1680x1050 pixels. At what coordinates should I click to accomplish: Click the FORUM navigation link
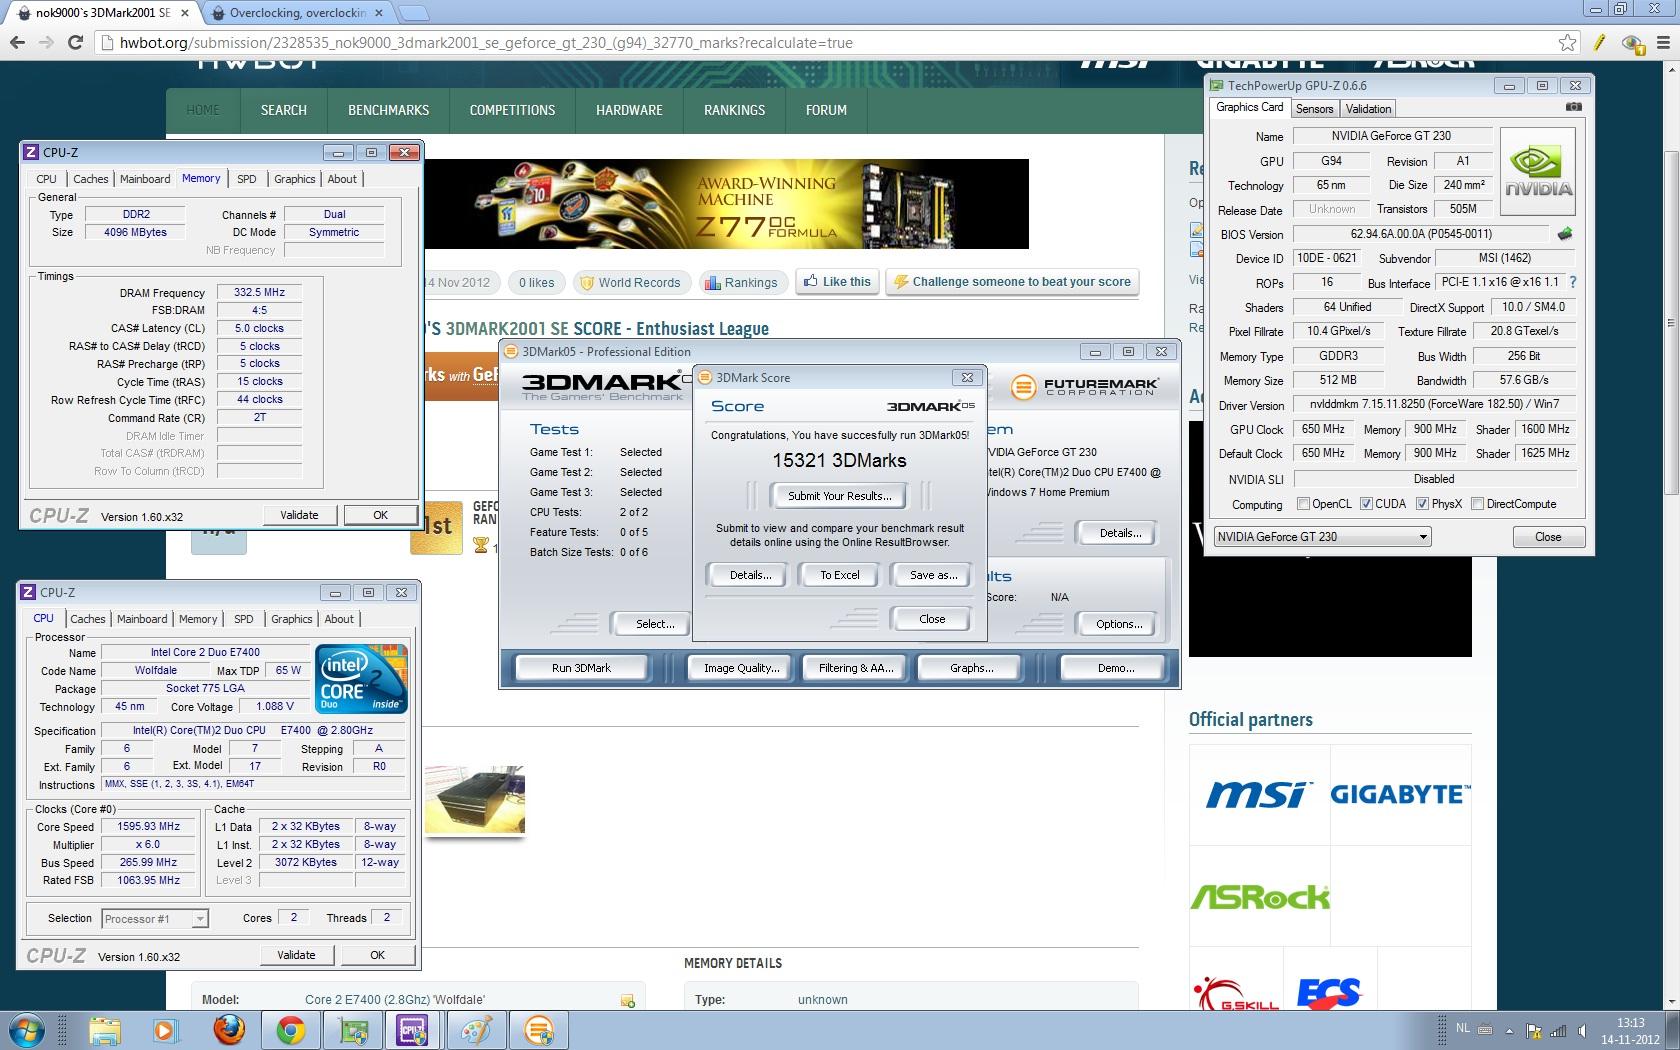point(826,110)
